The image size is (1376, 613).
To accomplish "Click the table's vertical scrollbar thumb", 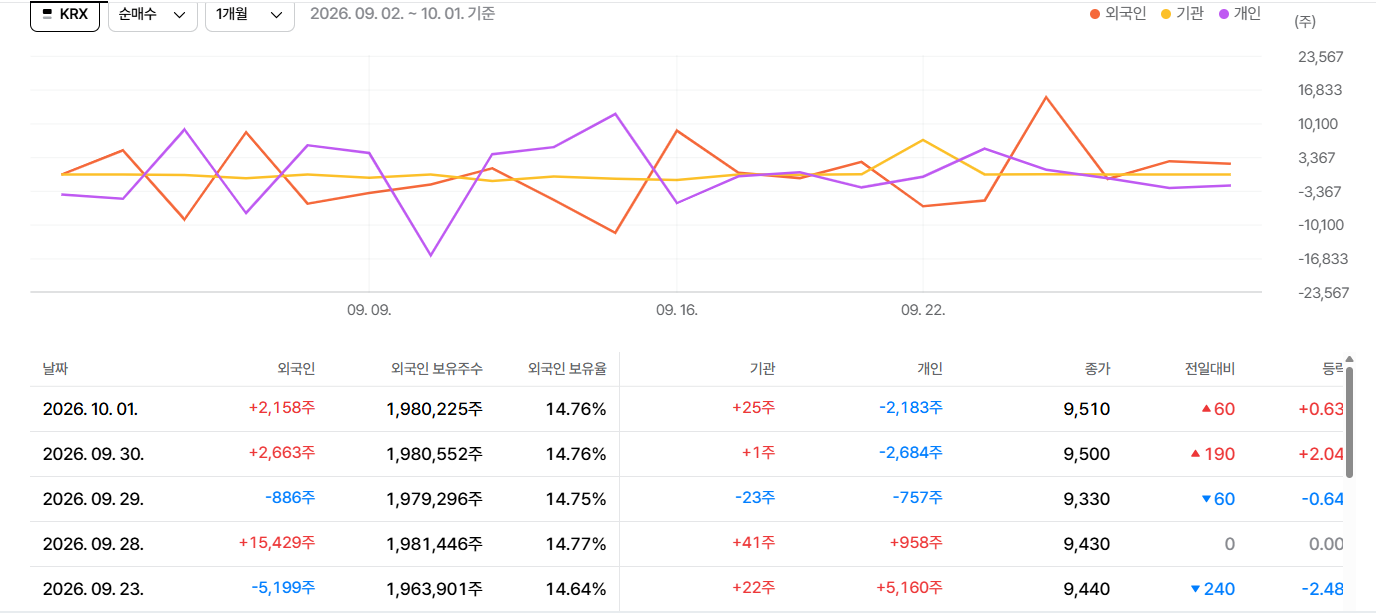I will [1349, 422].
